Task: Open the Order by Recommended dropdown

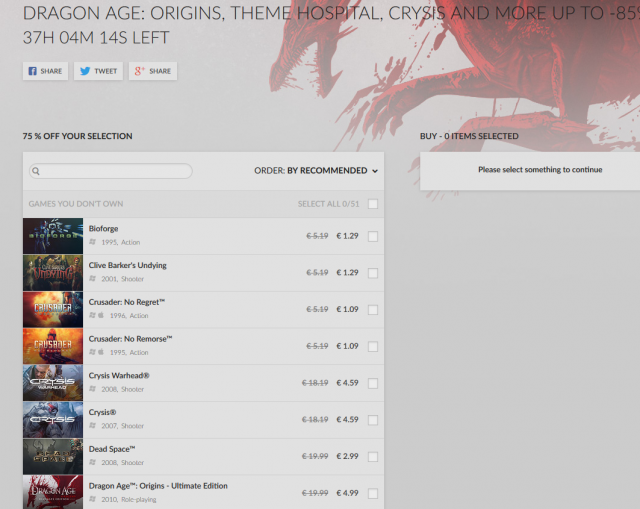Action: click(316, 171)
